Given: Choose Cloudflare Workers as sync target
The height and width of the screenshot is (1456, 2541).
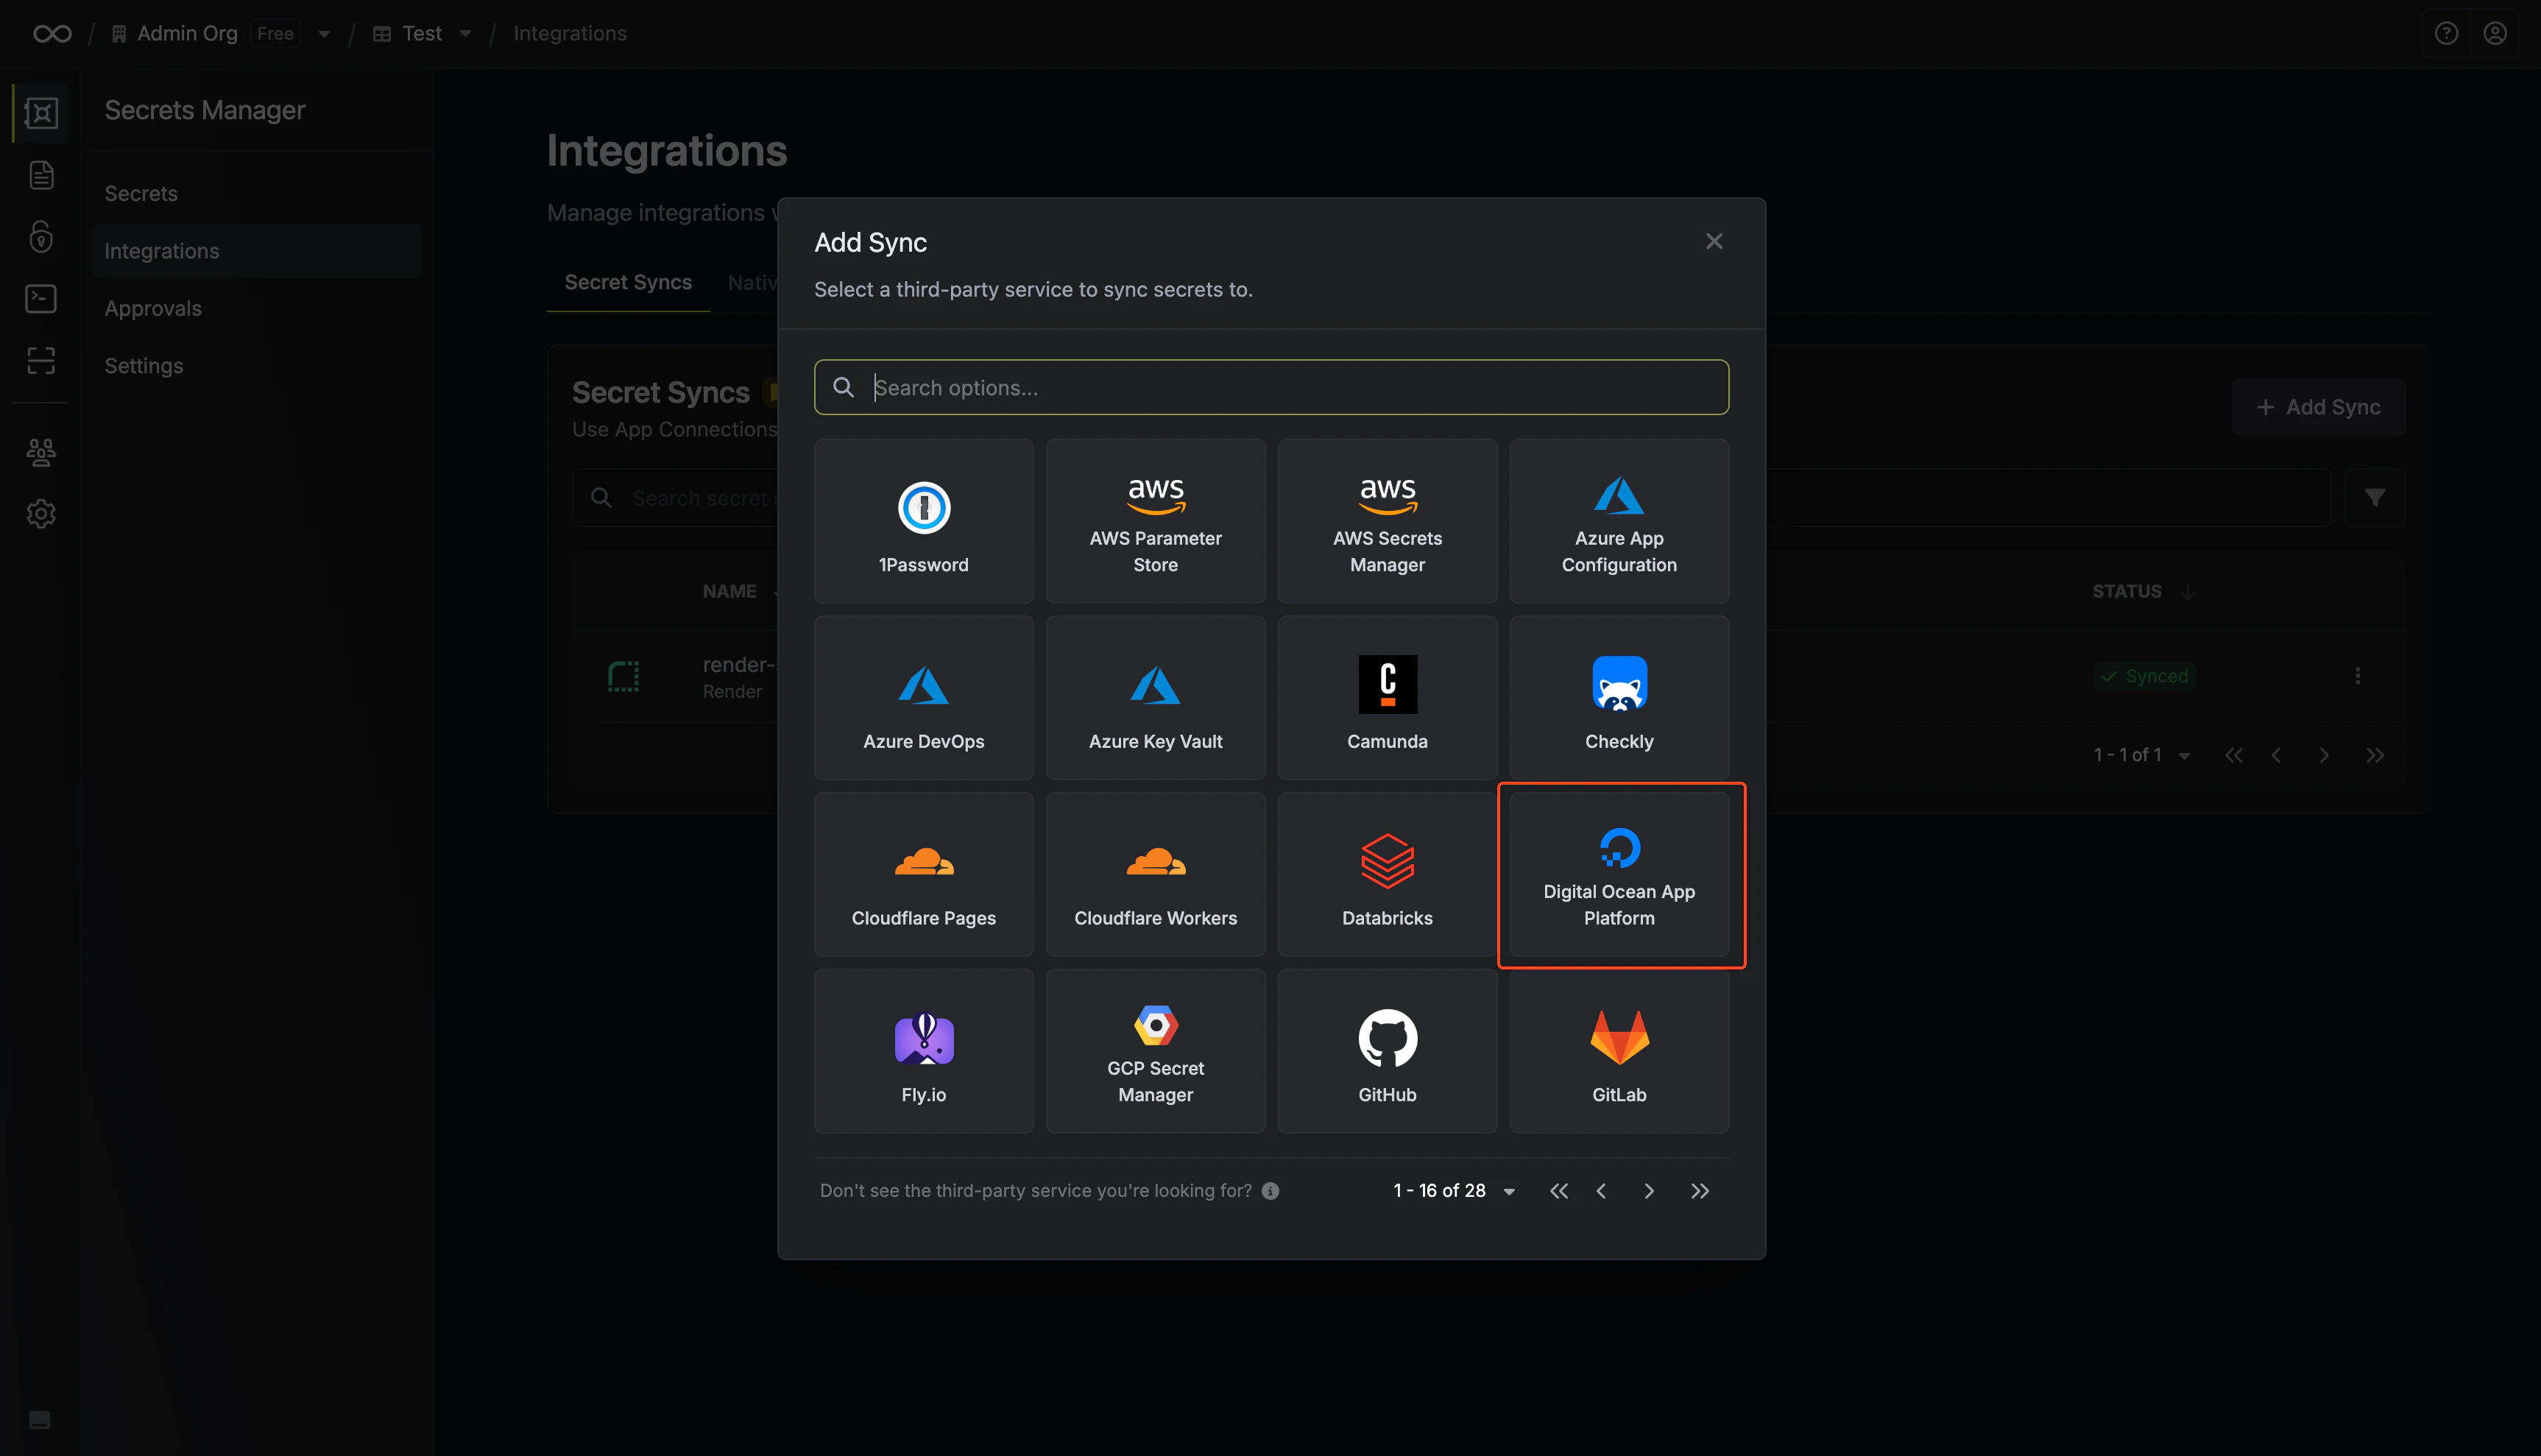Looking at the screenshot, I should [1155, 874].
